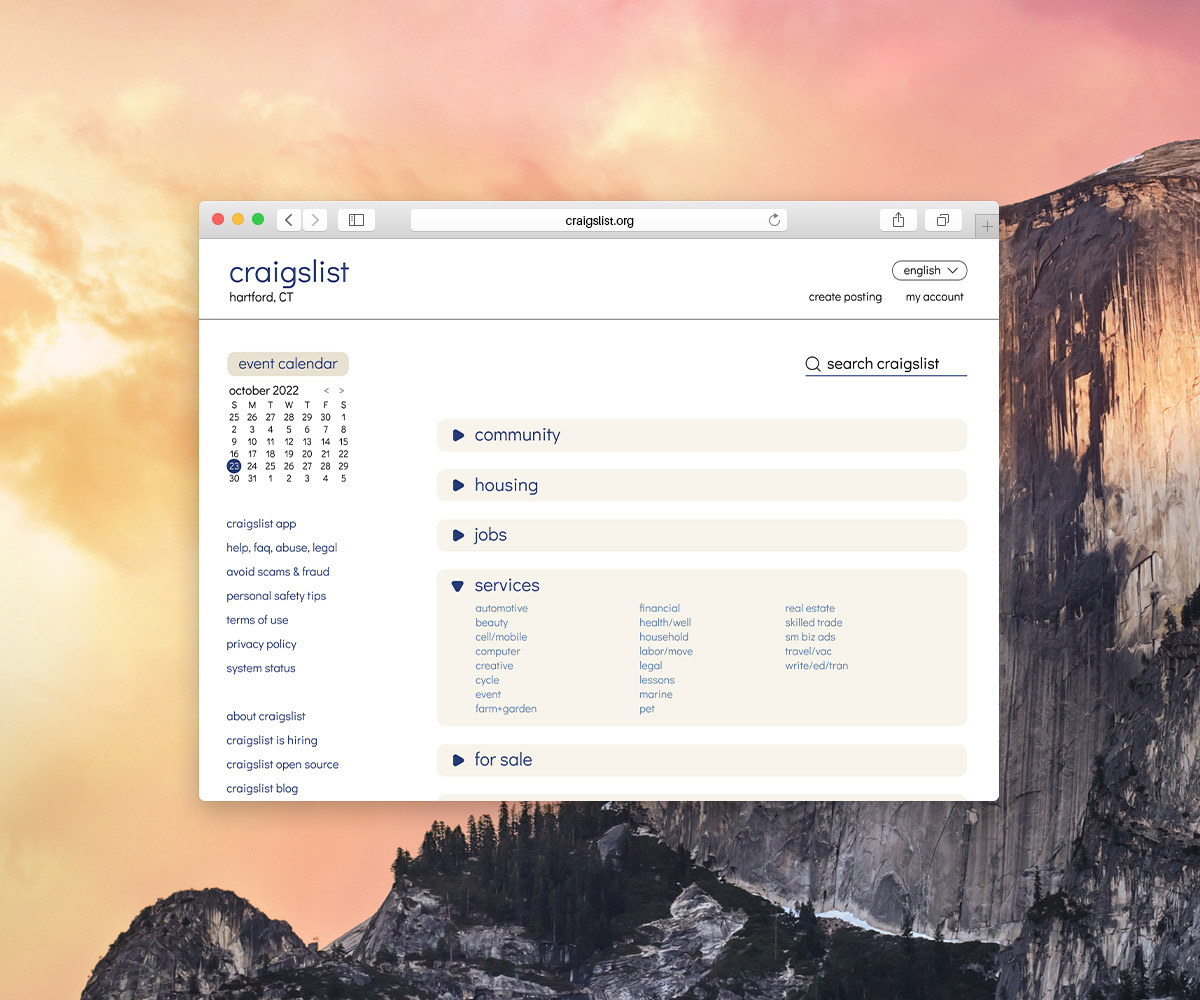Open system status link
Viewport: 1200px width, 1000px height.
click(261, 668)
